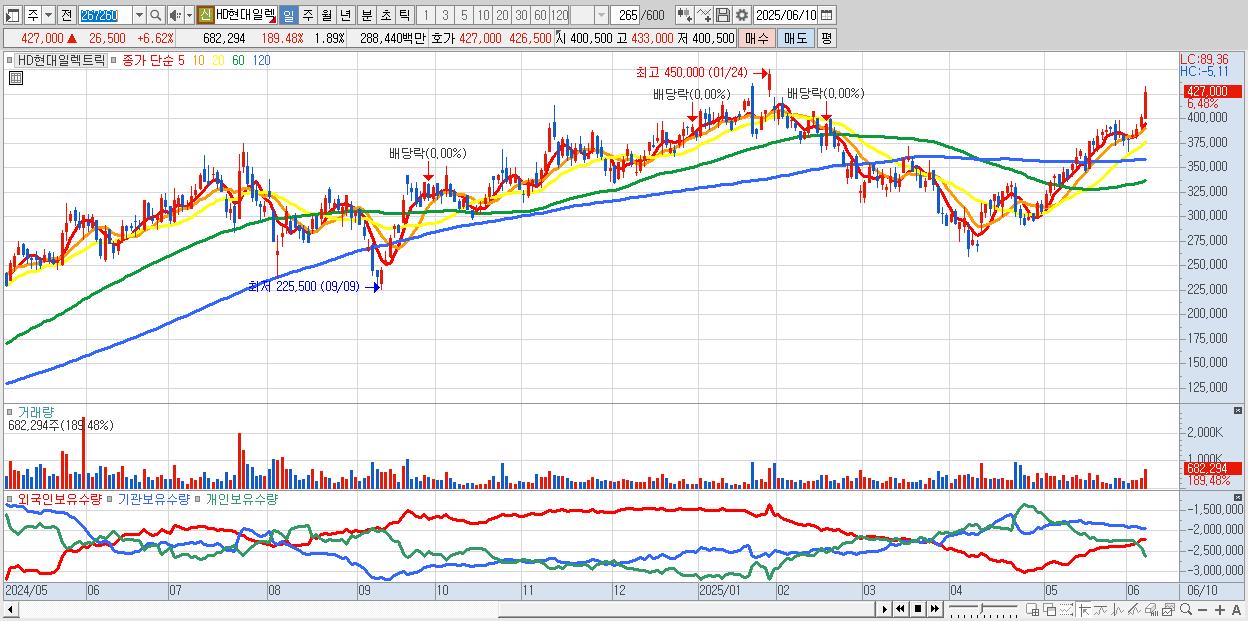
Task: Select the 120 interval preset
Action: (x=560, y=15)
